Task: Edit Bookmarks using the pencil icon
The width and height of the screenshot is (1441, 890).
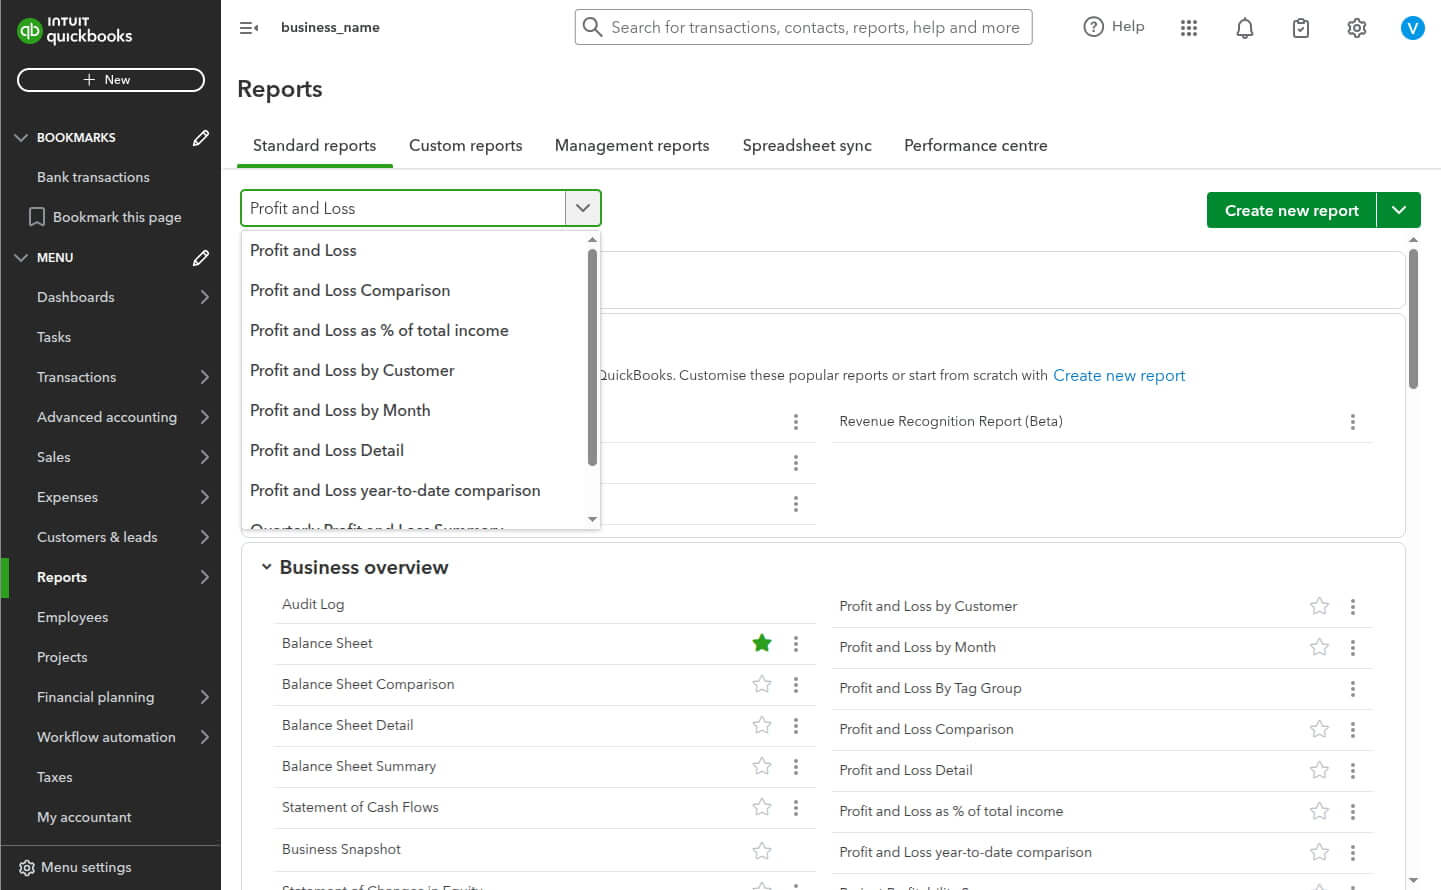Action: 201,138
